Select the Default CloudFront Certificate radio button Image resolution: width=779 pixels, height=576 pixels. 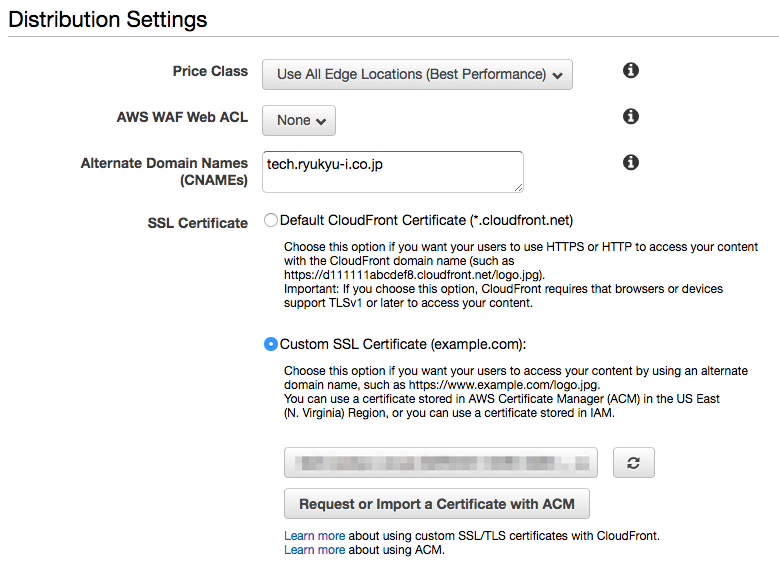tap(271, 220)
